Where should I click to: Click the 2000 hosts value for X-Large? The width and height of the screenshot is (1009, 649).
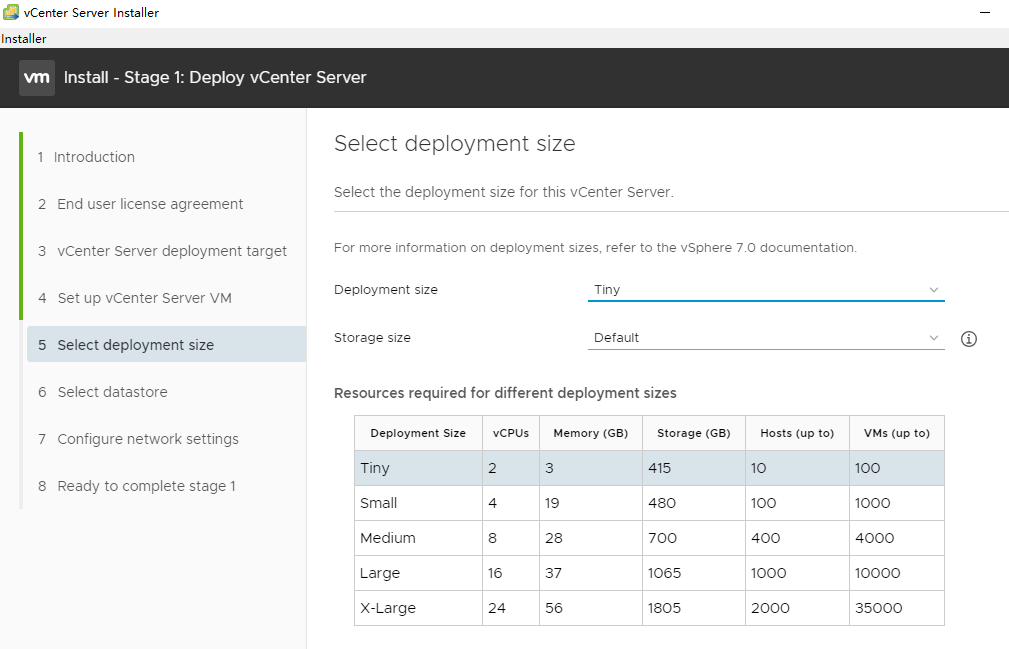coord(770,608)
